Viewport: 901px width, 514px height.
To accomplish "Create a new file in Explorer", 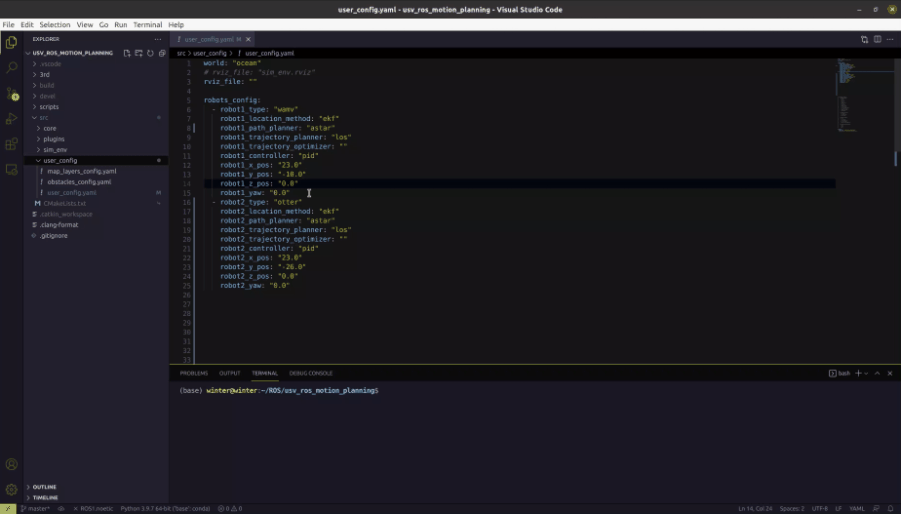I will [x=127, y=53].
